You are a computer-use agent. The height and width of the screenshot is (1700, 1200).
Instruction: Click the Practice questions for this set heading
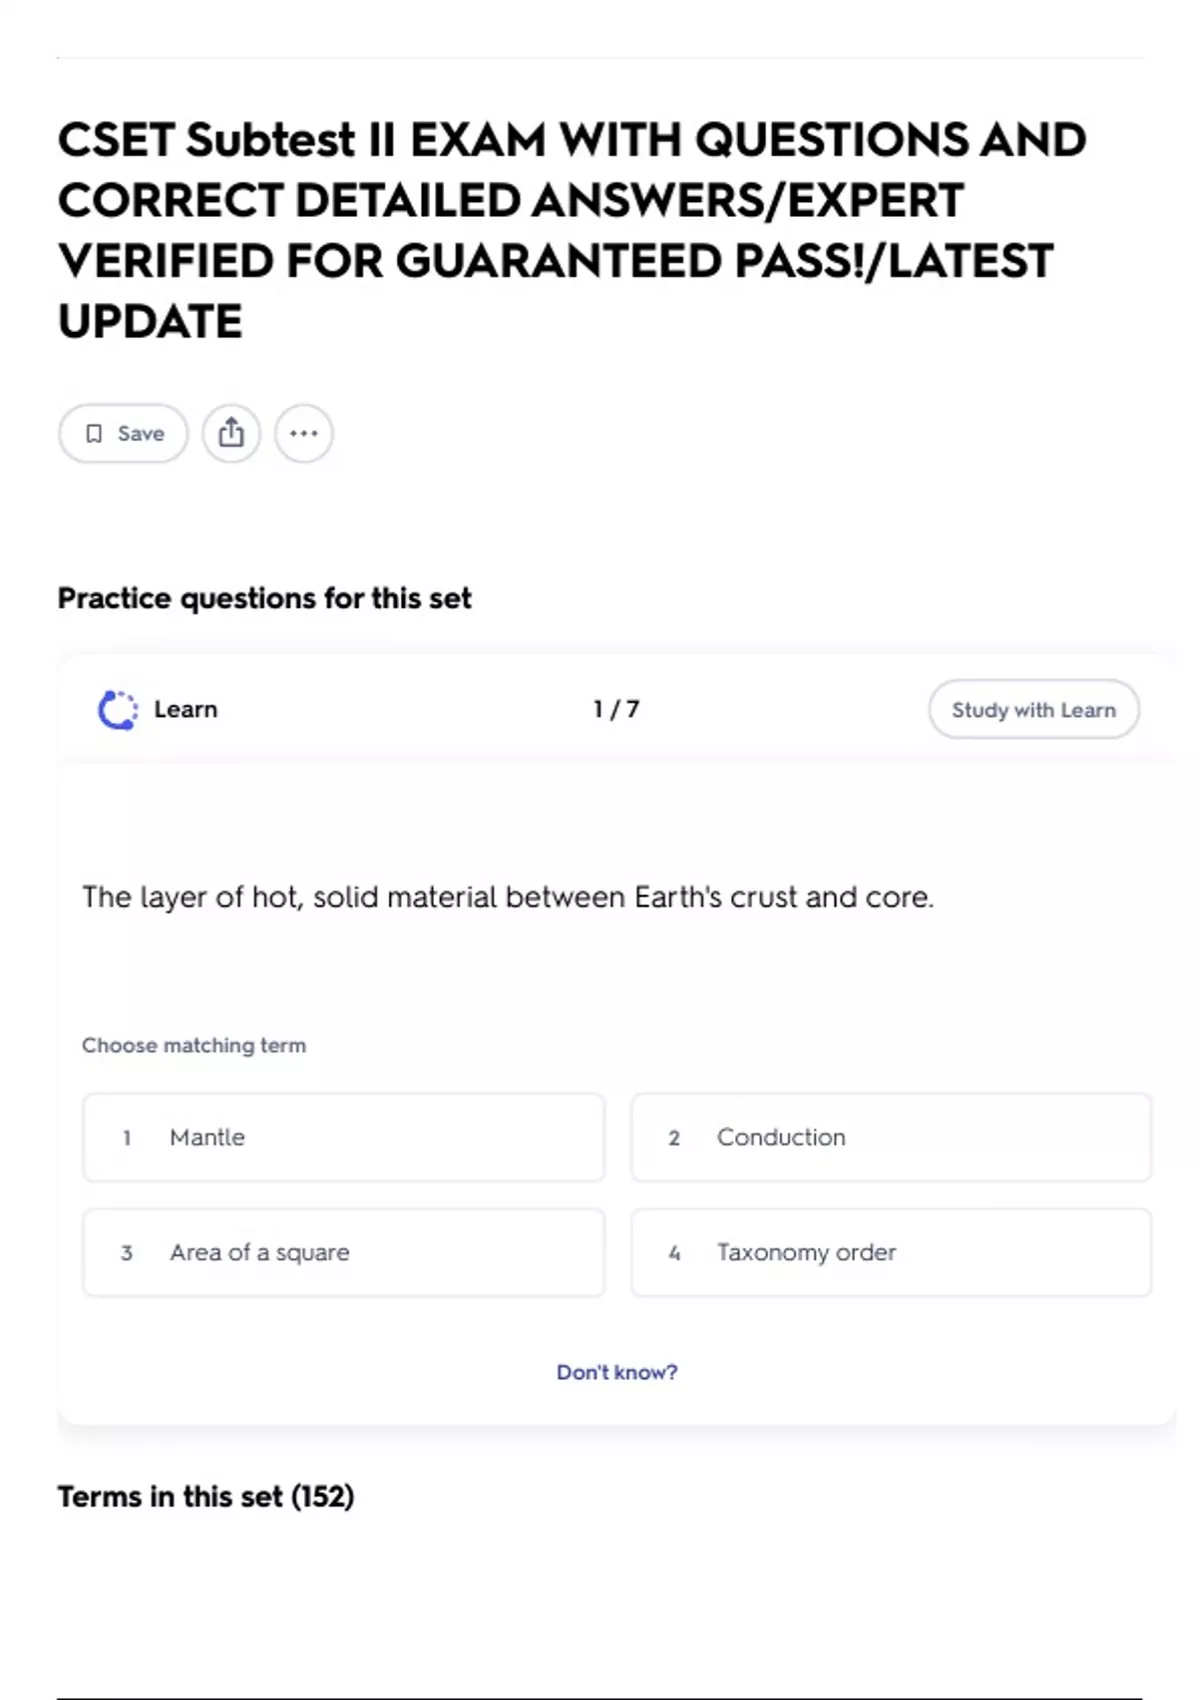point(264,598)
